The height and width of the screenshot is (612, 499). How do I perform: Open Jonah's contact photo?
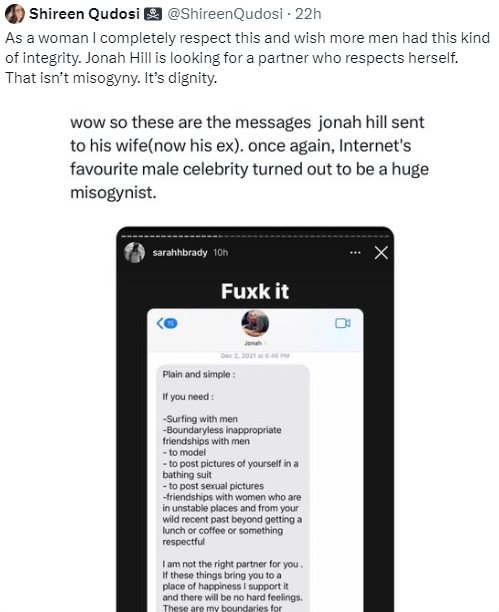point(255,323)
